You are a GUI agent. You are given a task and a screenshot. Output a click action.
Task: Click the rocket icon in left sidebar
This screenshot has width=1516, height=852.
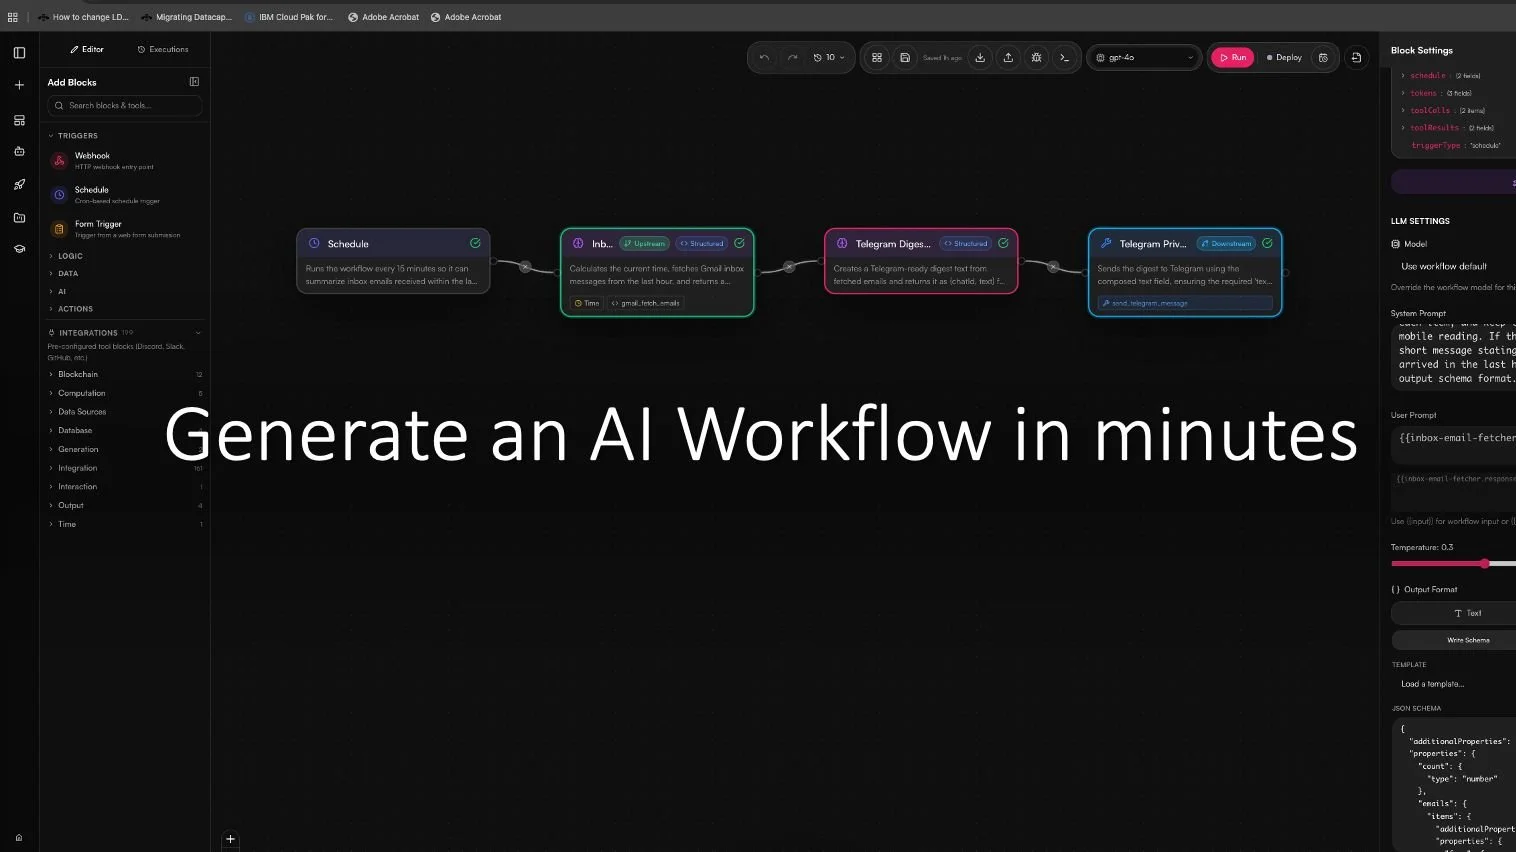click(x=18, y=184)
